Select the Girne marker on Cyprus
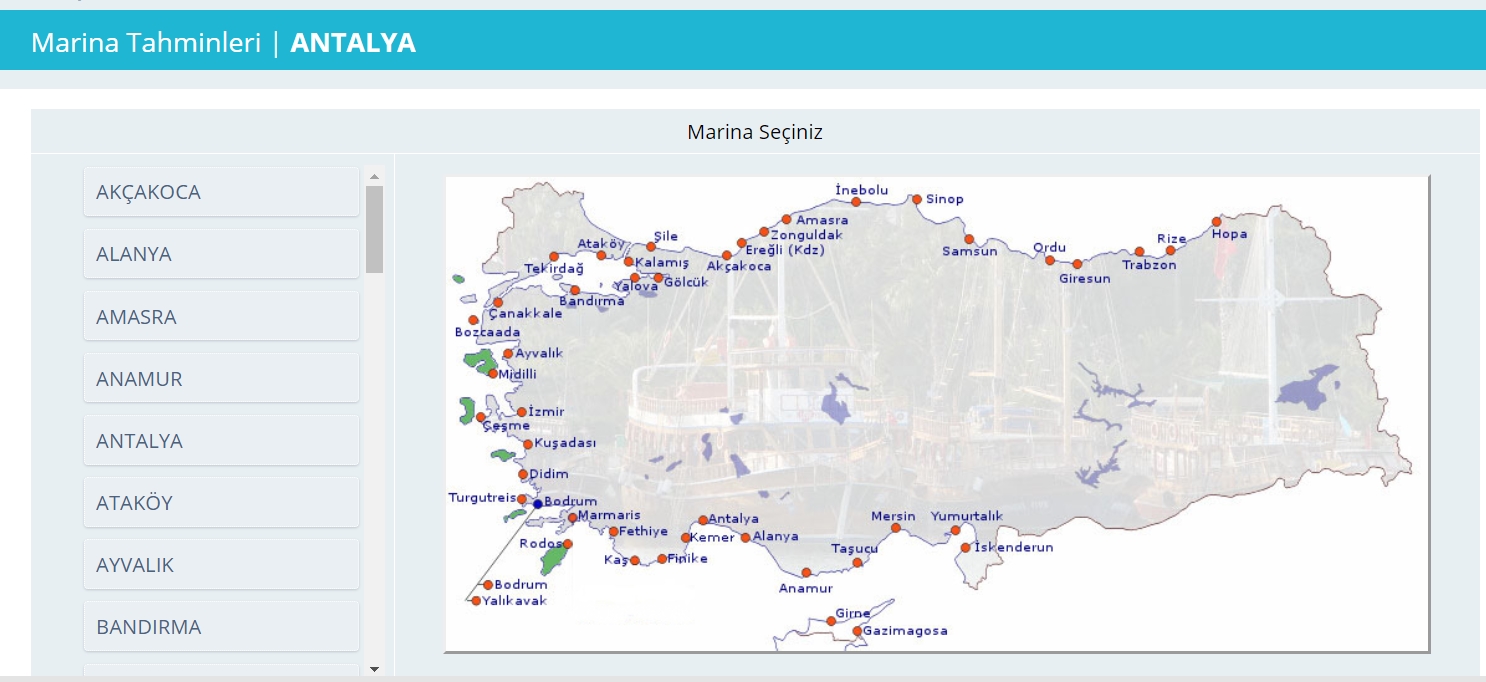1486x682 pixels. 831,619
